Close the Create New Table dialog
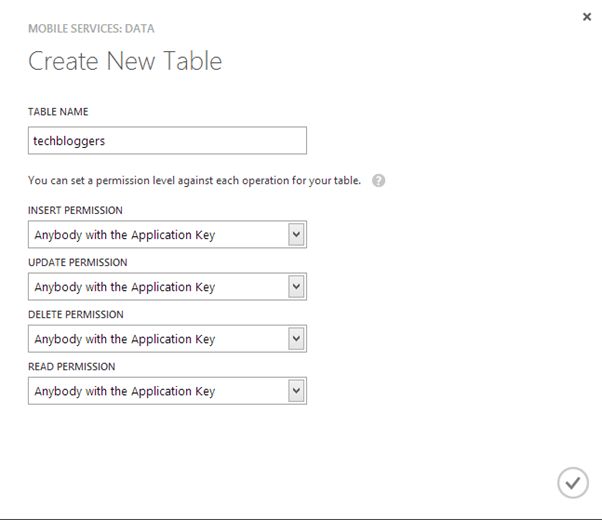Viewport: 602px width, 520px height. (x=587, y=17)
